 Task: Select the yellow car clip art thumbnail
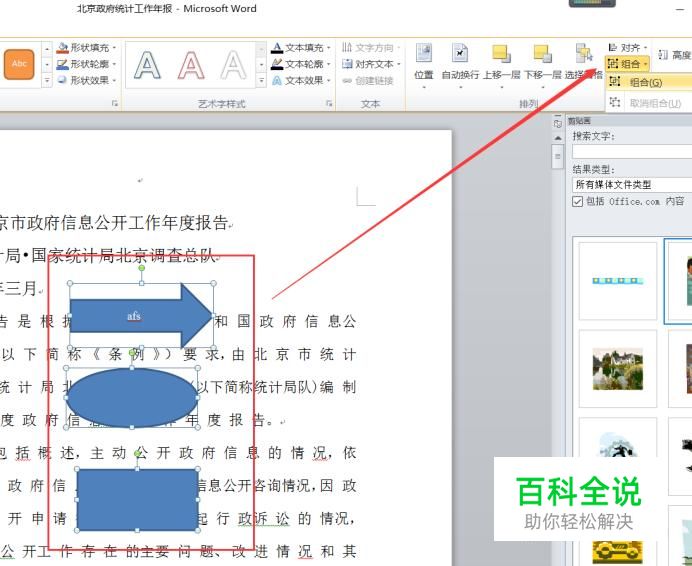[x=617, y=552]
